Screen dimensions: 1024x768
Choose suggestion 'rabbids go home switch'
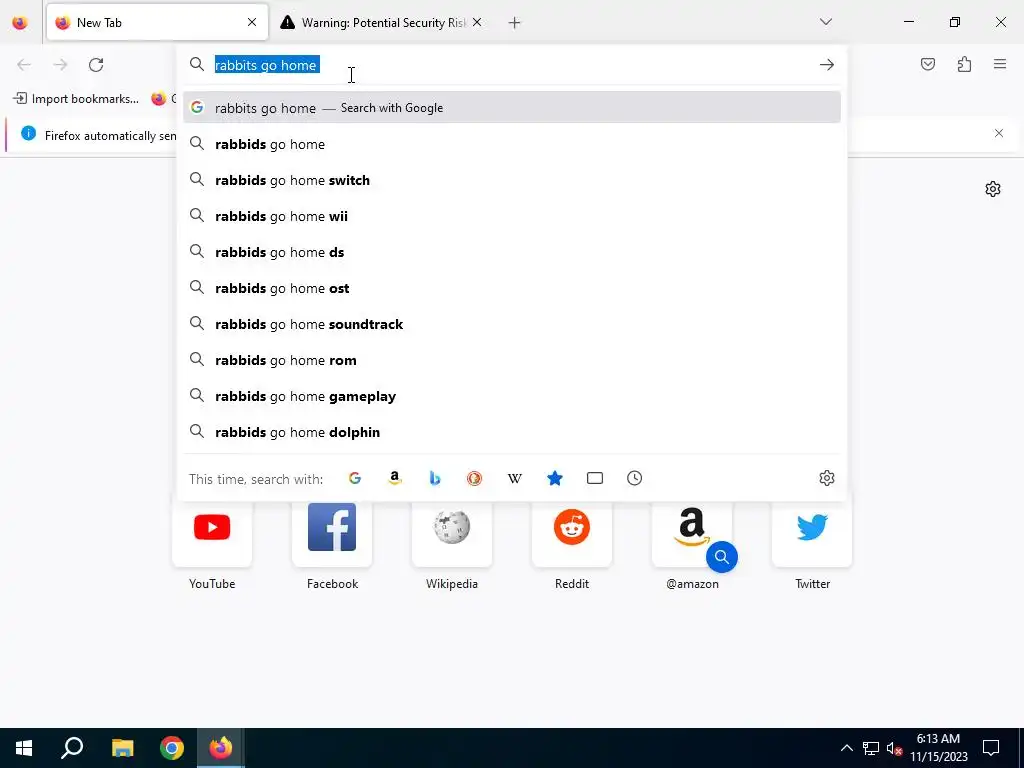pos(511,180)
